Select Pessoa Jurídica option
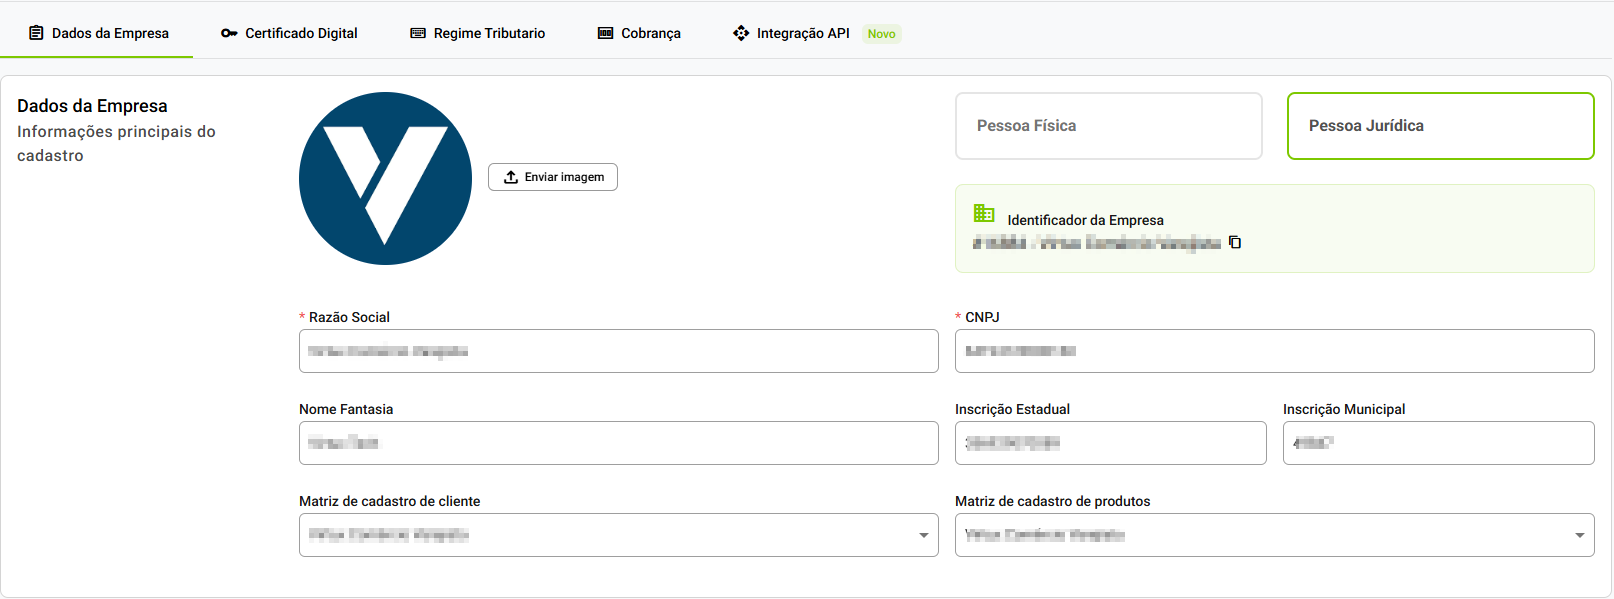This screenshot has height=599, width=1614. (1440, 126)
